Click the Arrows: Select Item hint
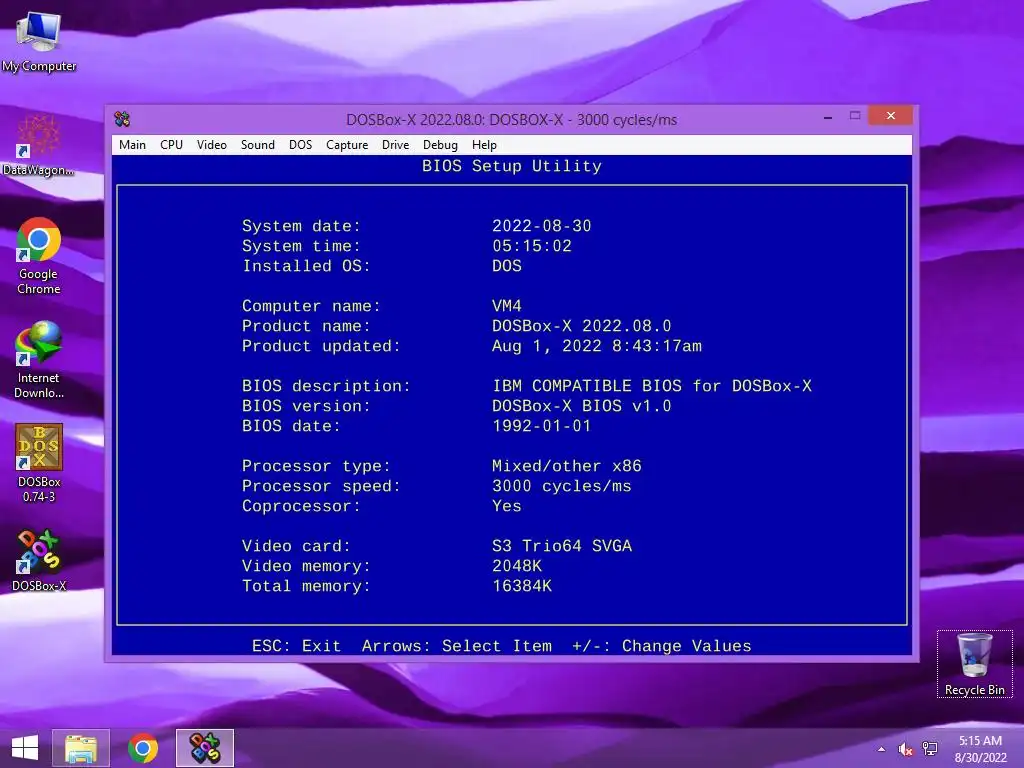The height and width of the screenshot is (768, 1024). click(x=456, y=646)
